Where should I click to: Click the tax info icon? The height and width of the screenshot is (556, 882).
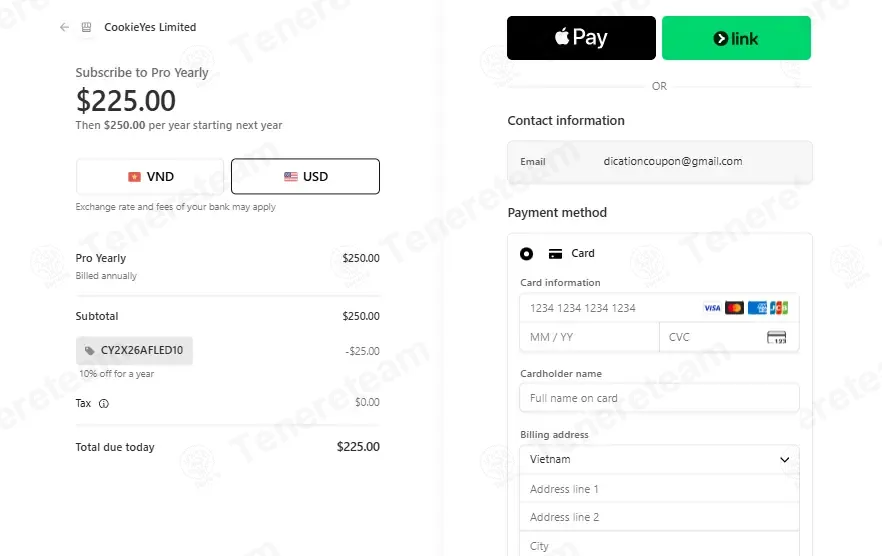(x=104, y=403)
